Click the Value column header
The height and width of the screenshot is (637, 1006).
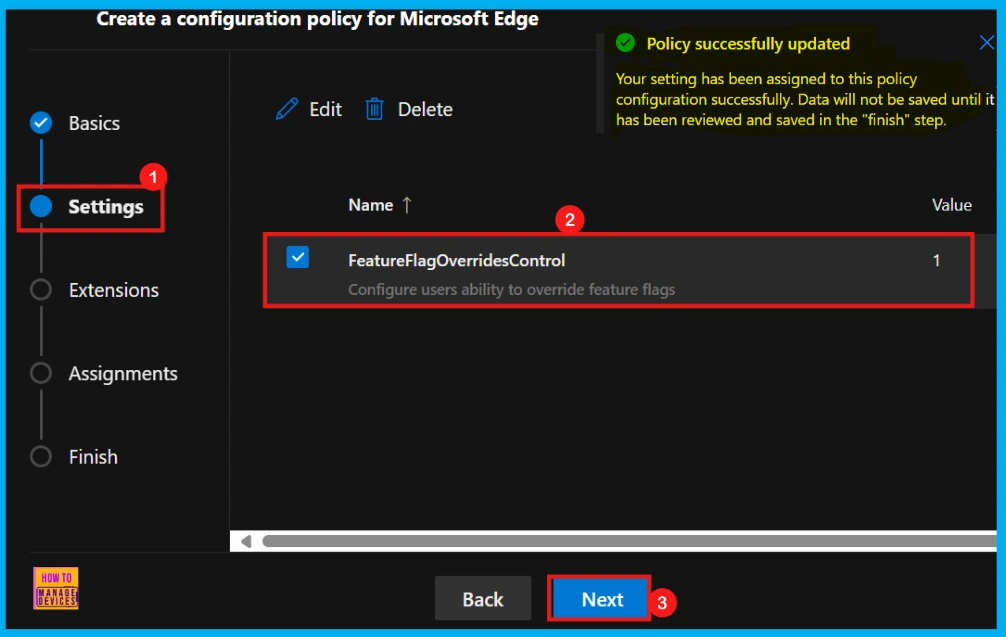pos(951,205)
